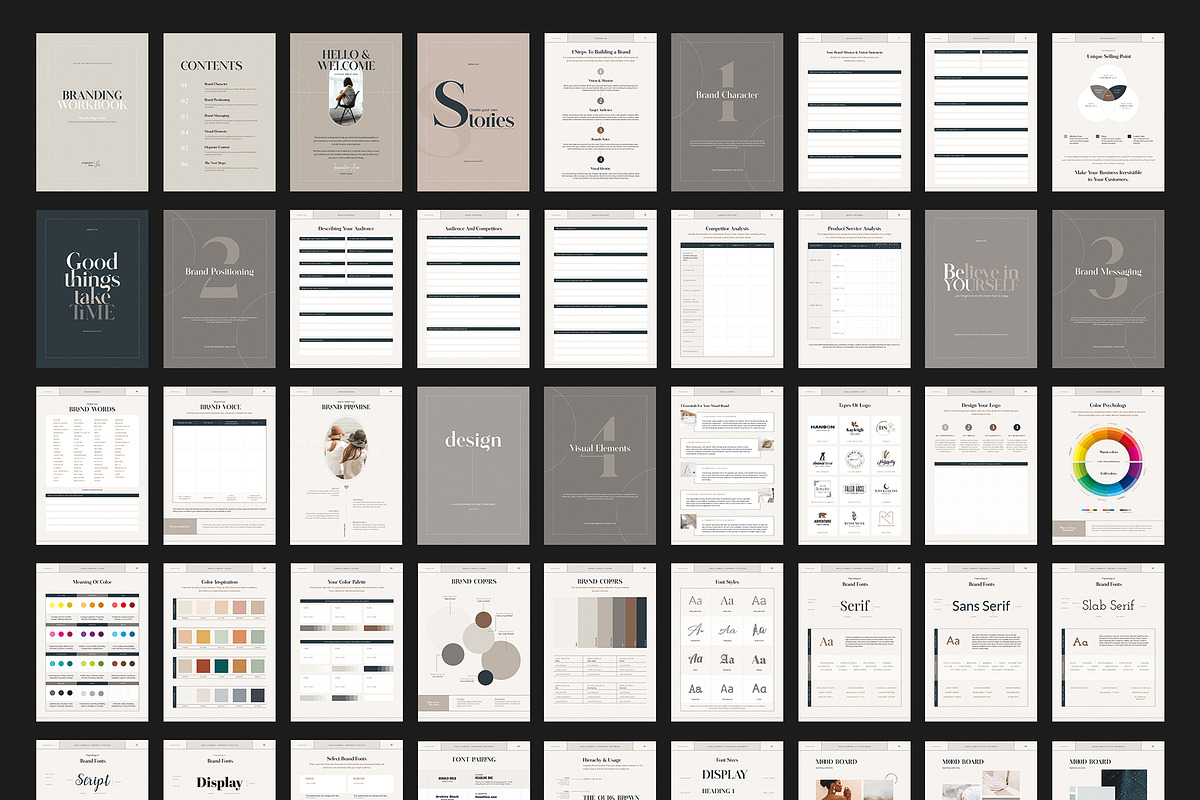1200x800 pixels.
Task: View the 'Slab Serif' brand fonts page
Action: [x=1108, y=642]
